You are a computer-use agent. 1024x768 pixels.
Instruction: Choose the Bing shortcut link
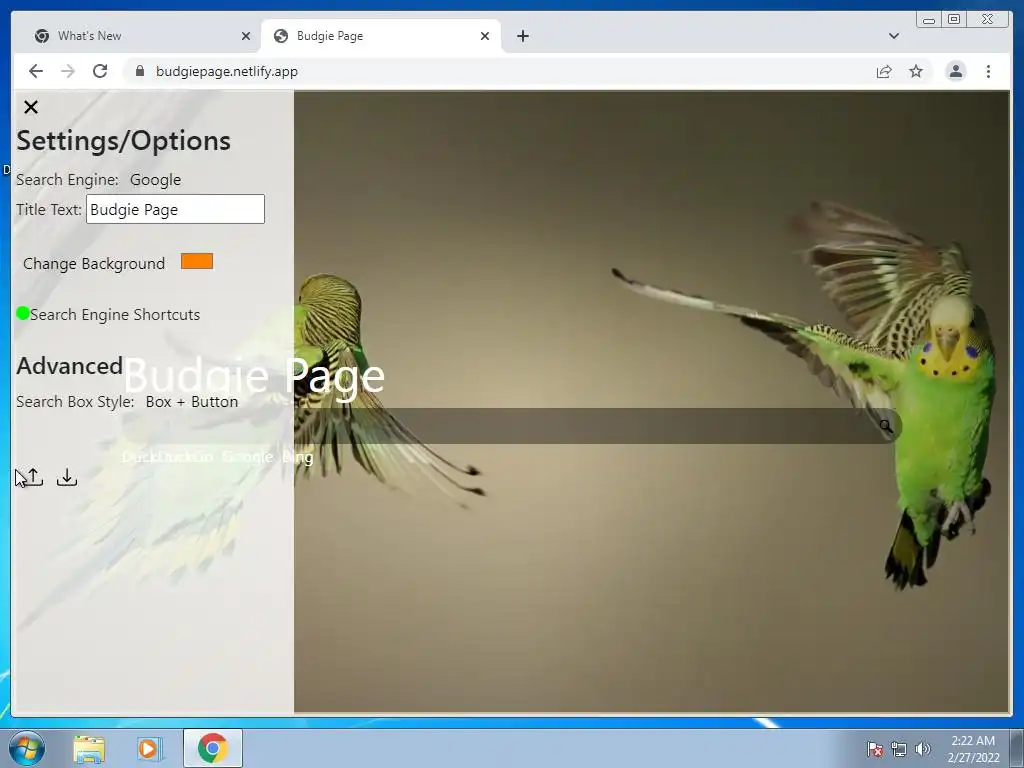pyautogui.click(x=298, y=457)
